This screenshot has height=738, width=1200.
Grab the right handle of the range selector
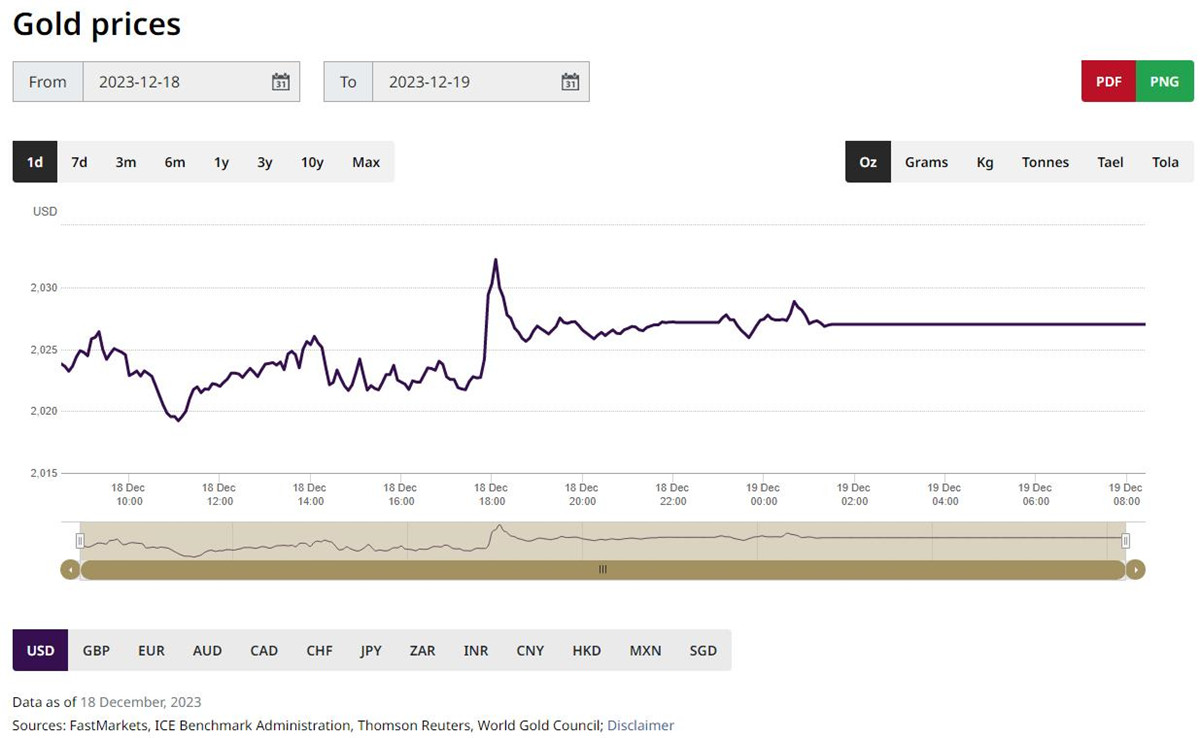1125,541
